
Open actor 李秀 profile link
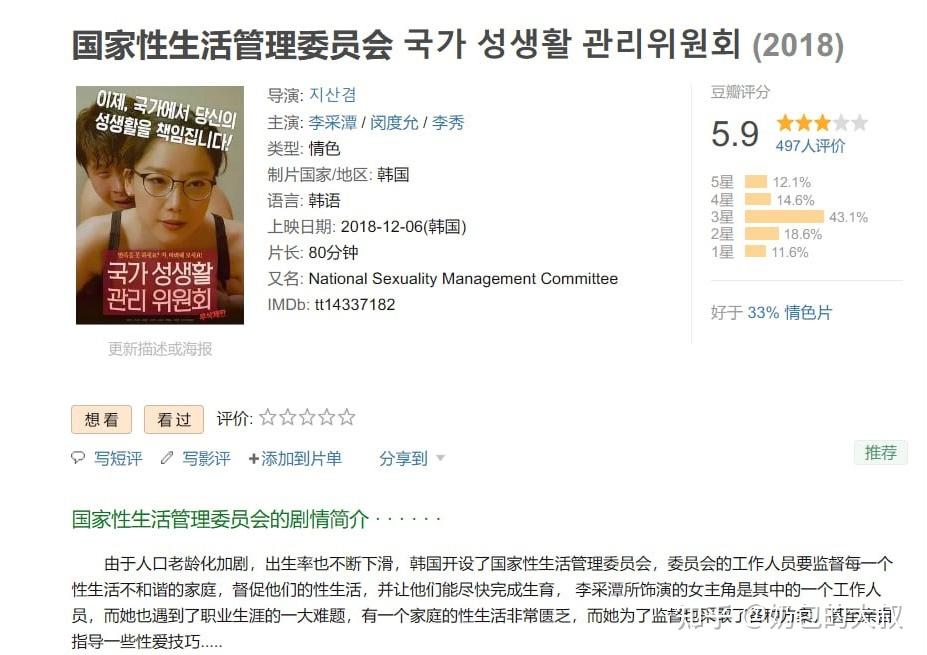(x=448, y=122)
